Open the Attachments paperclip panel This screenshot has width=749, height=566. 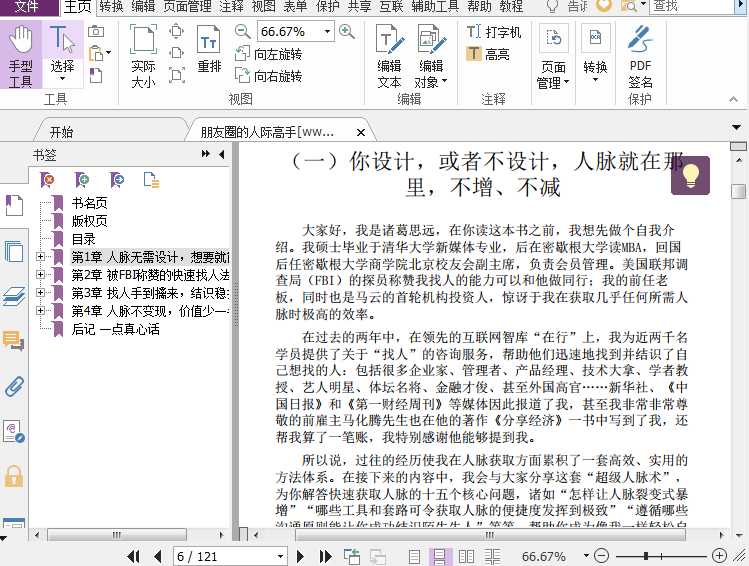tap(14, 386)
